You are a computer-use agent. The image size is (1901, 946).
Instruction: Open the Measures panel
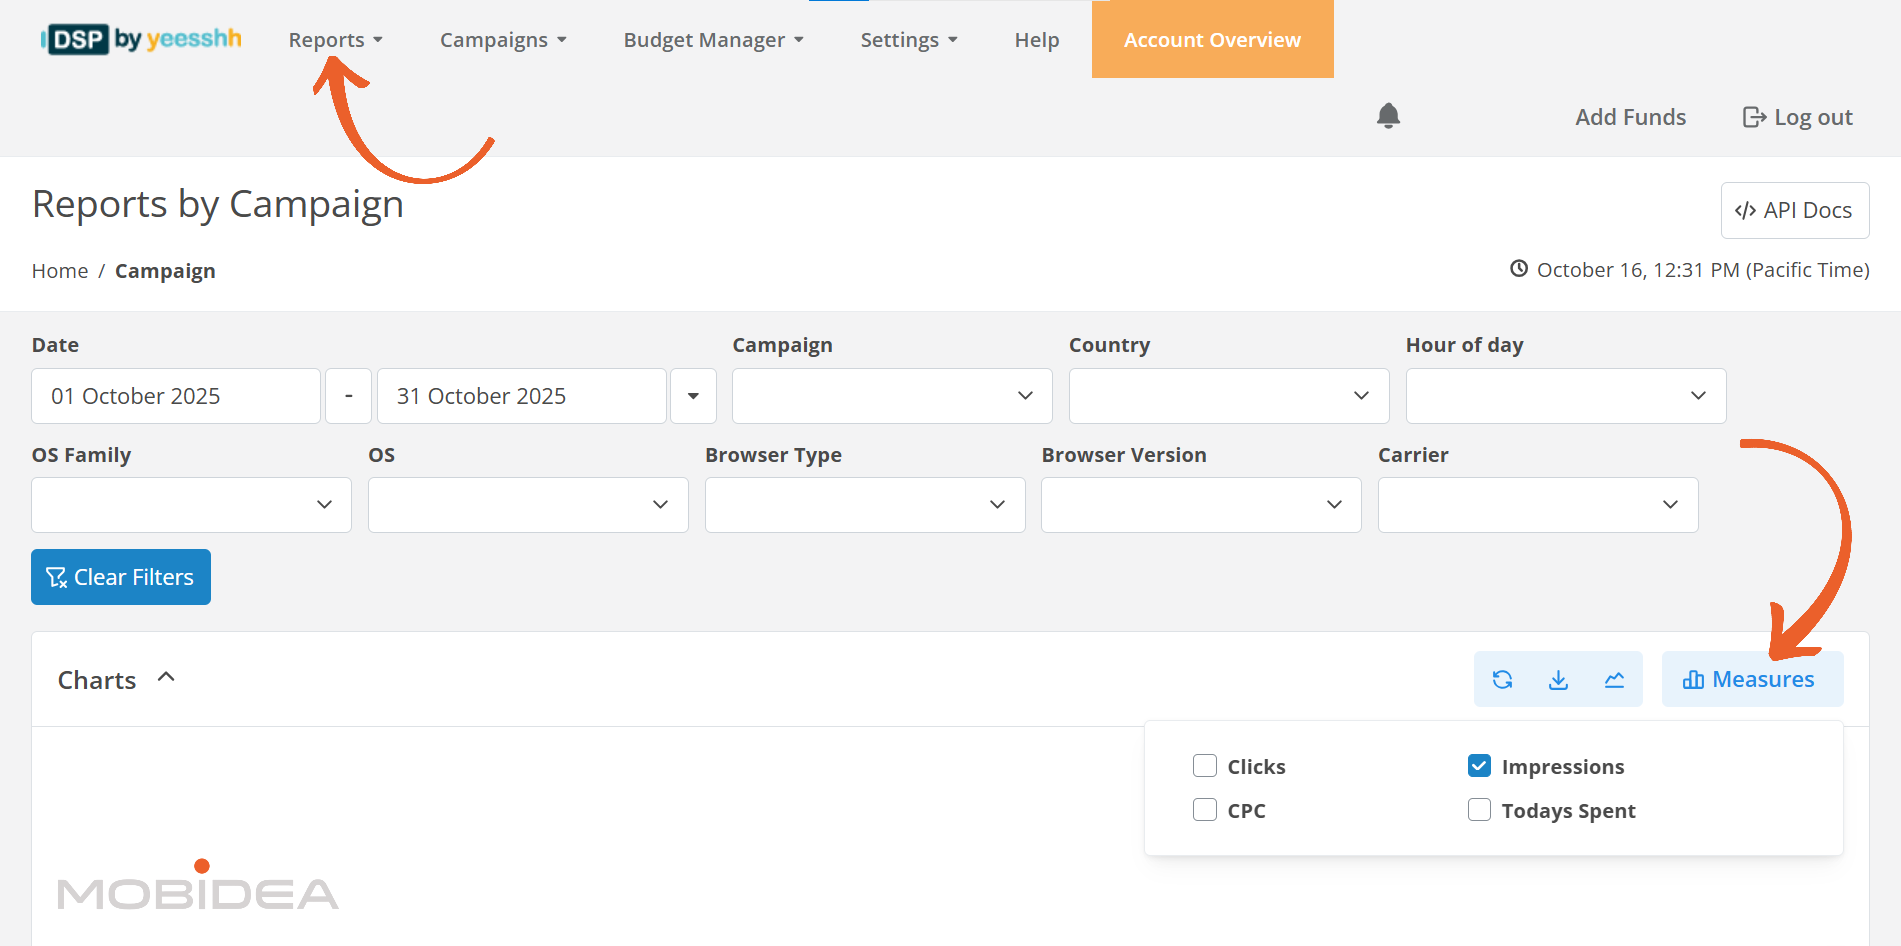click(x=1751, y=680)
